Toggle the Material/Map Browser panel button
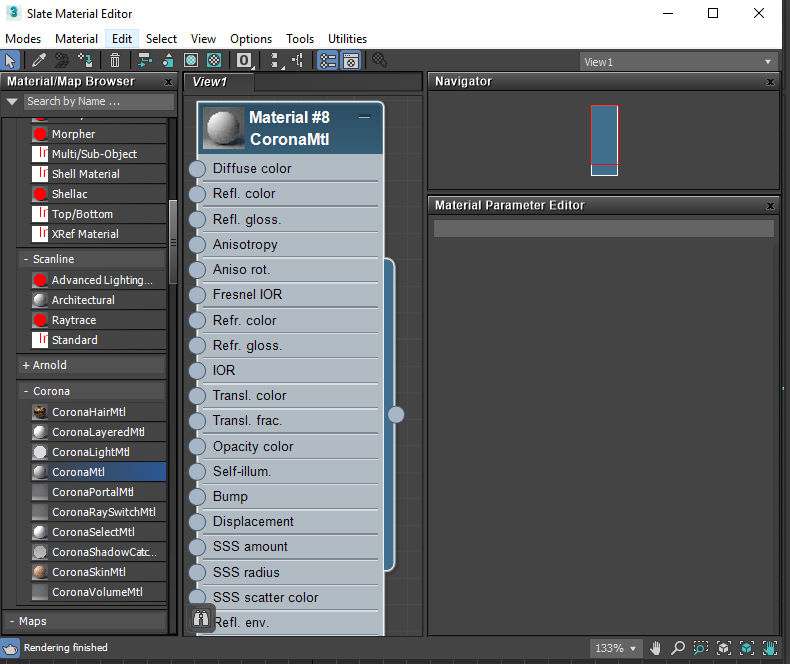Screen dimensions: 790x664 [327, 61]
